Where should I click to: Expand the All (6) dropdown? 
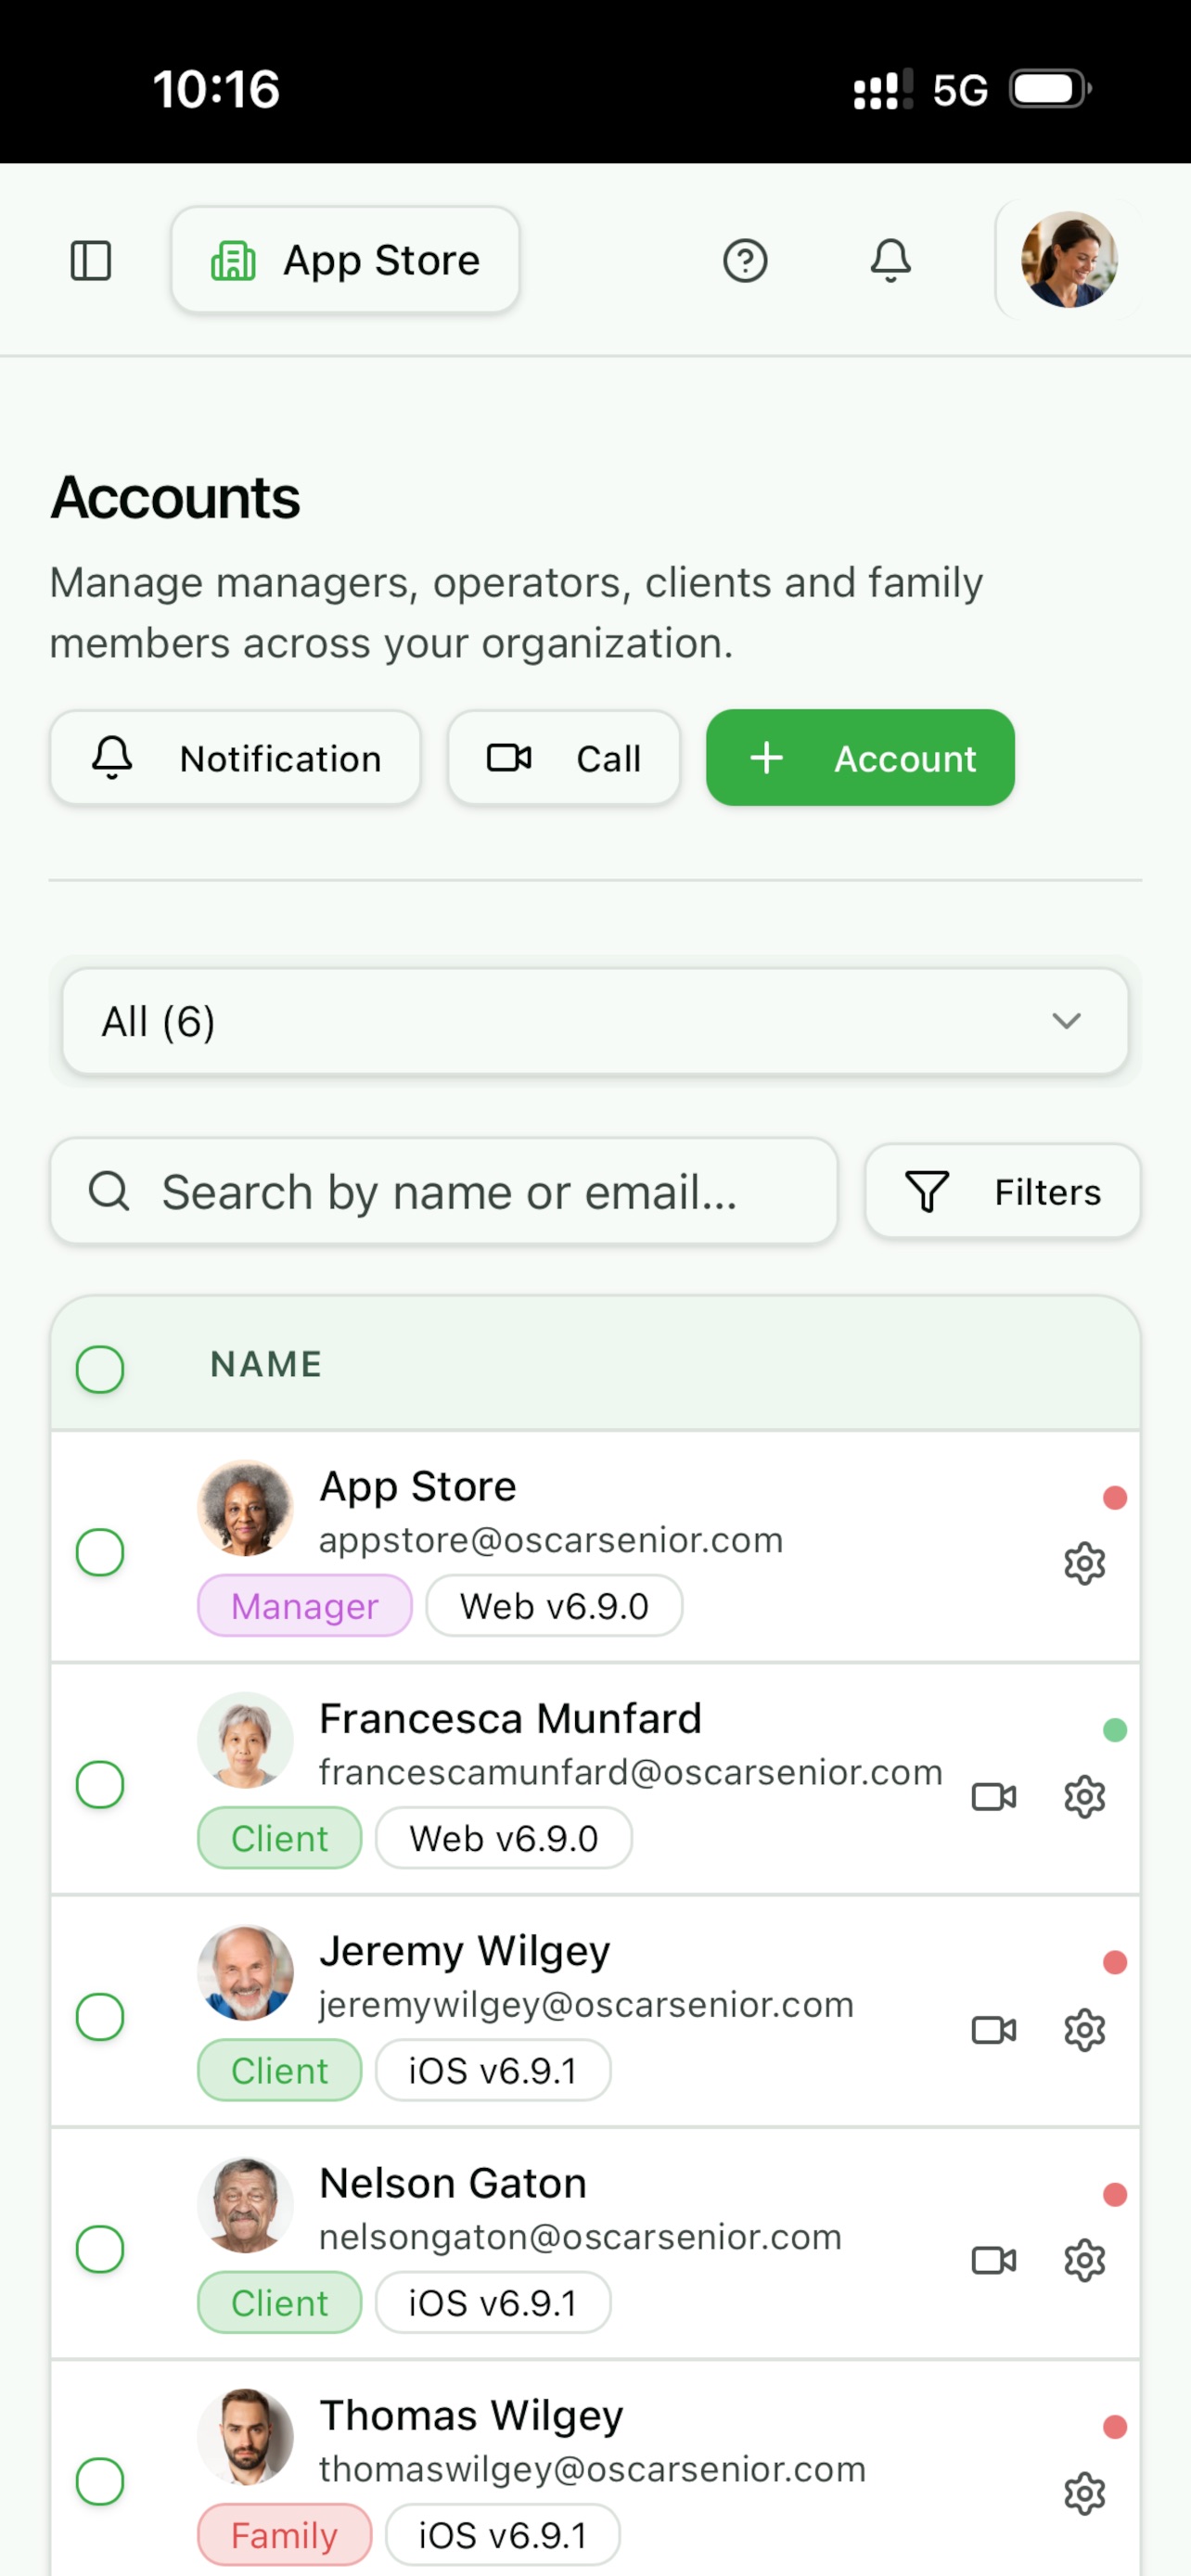(595, 1021)
